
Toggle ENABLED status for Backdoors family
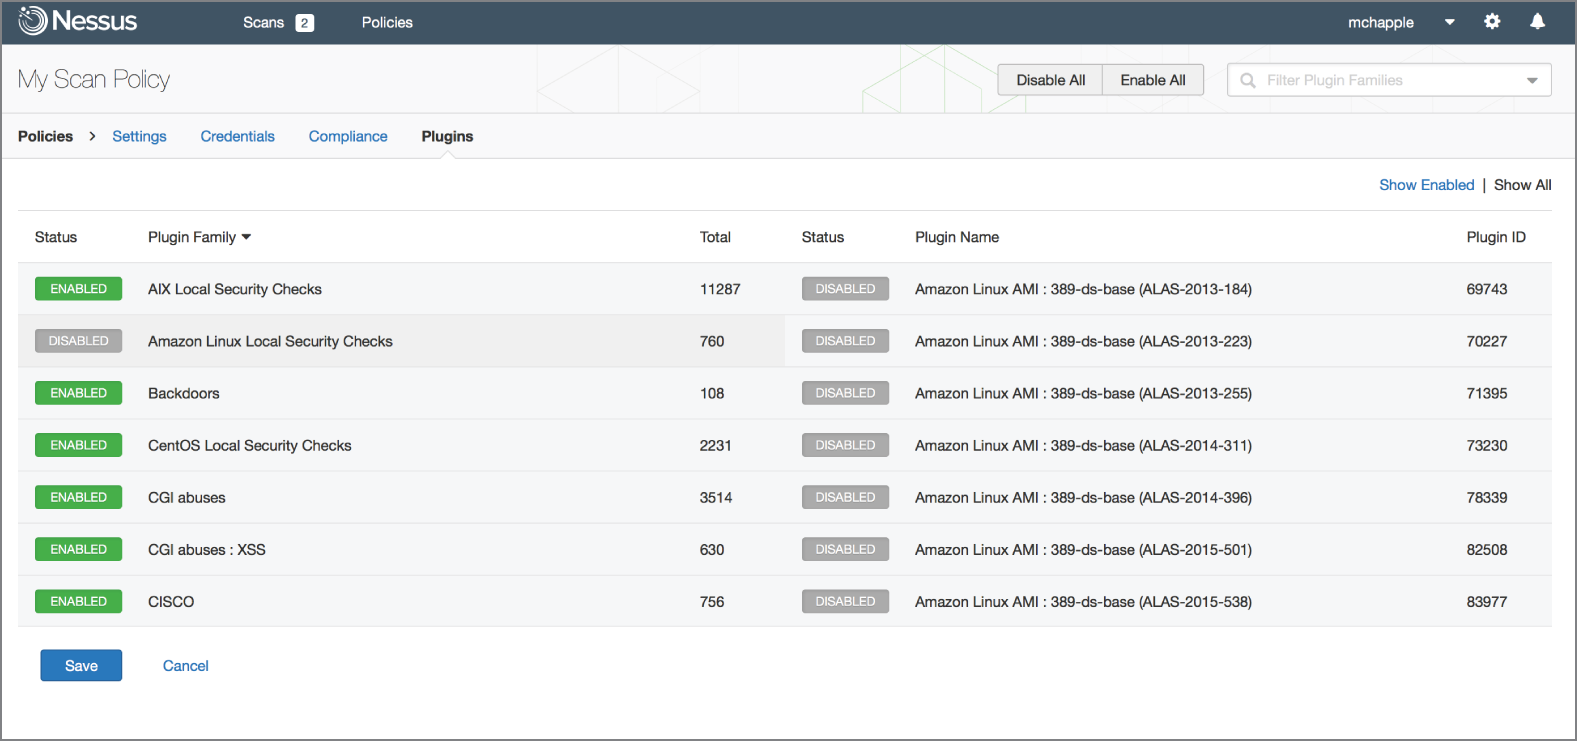coord(78,393)
